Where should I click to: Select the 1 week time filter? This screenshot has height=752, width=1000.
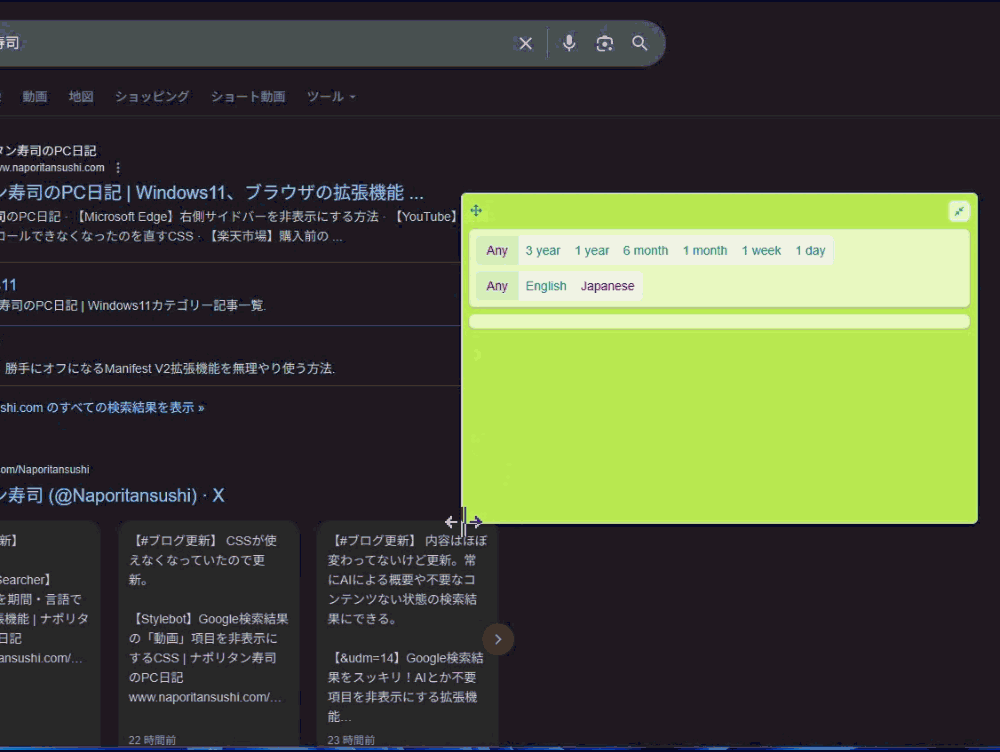pyautogui.click(x=761, y=251)
